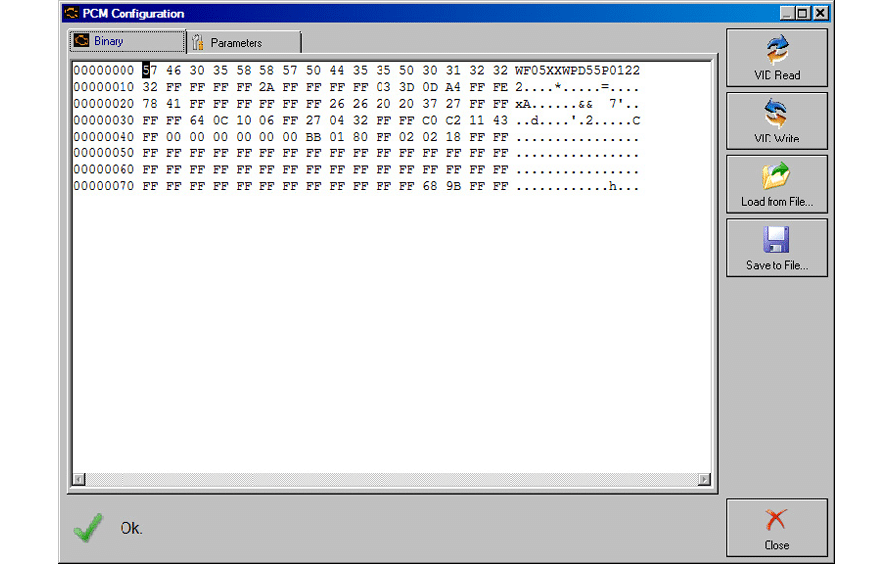
Task: Click the offset label 00000040
Action: coord(104,137)
